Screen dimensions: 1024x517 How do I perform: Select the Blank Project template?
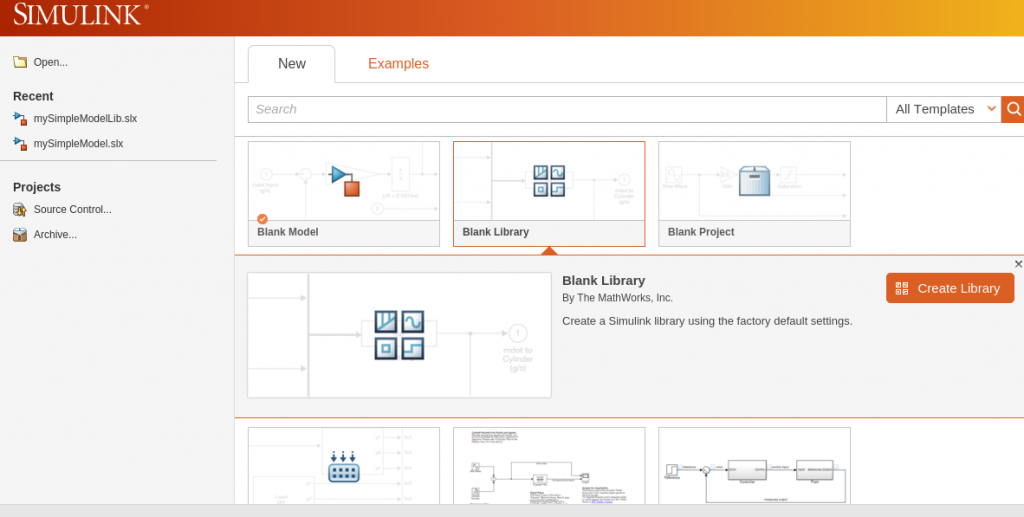click(754, 193)
